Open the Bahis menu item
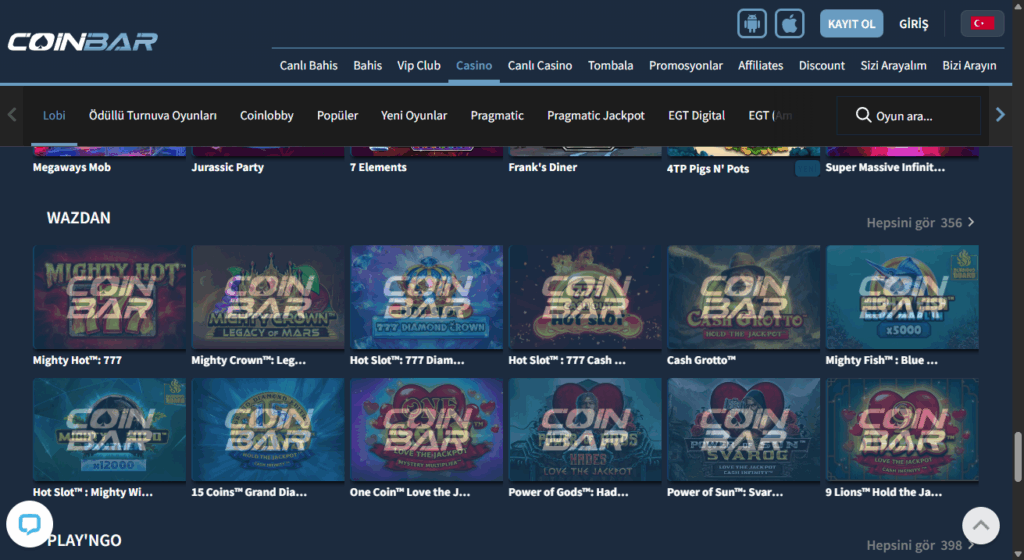Image resolution: width=1024 pixels, height=560 pixels. point(367,65)
